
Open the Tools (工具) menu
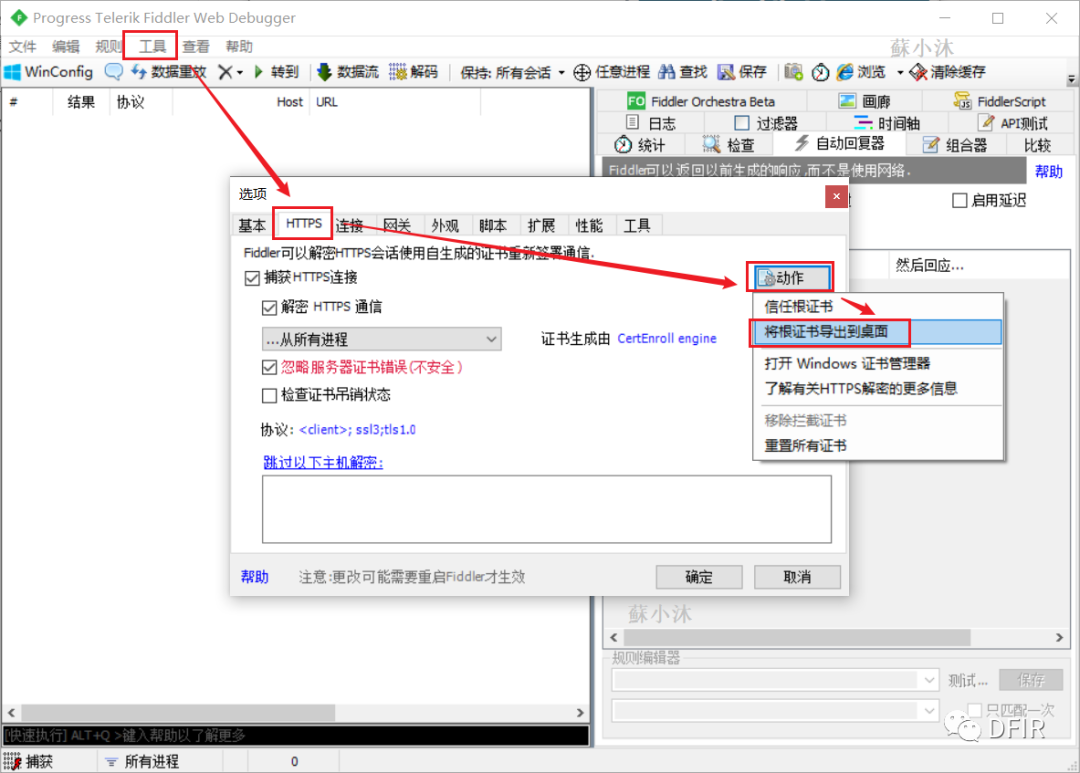(x=152, y=46)
